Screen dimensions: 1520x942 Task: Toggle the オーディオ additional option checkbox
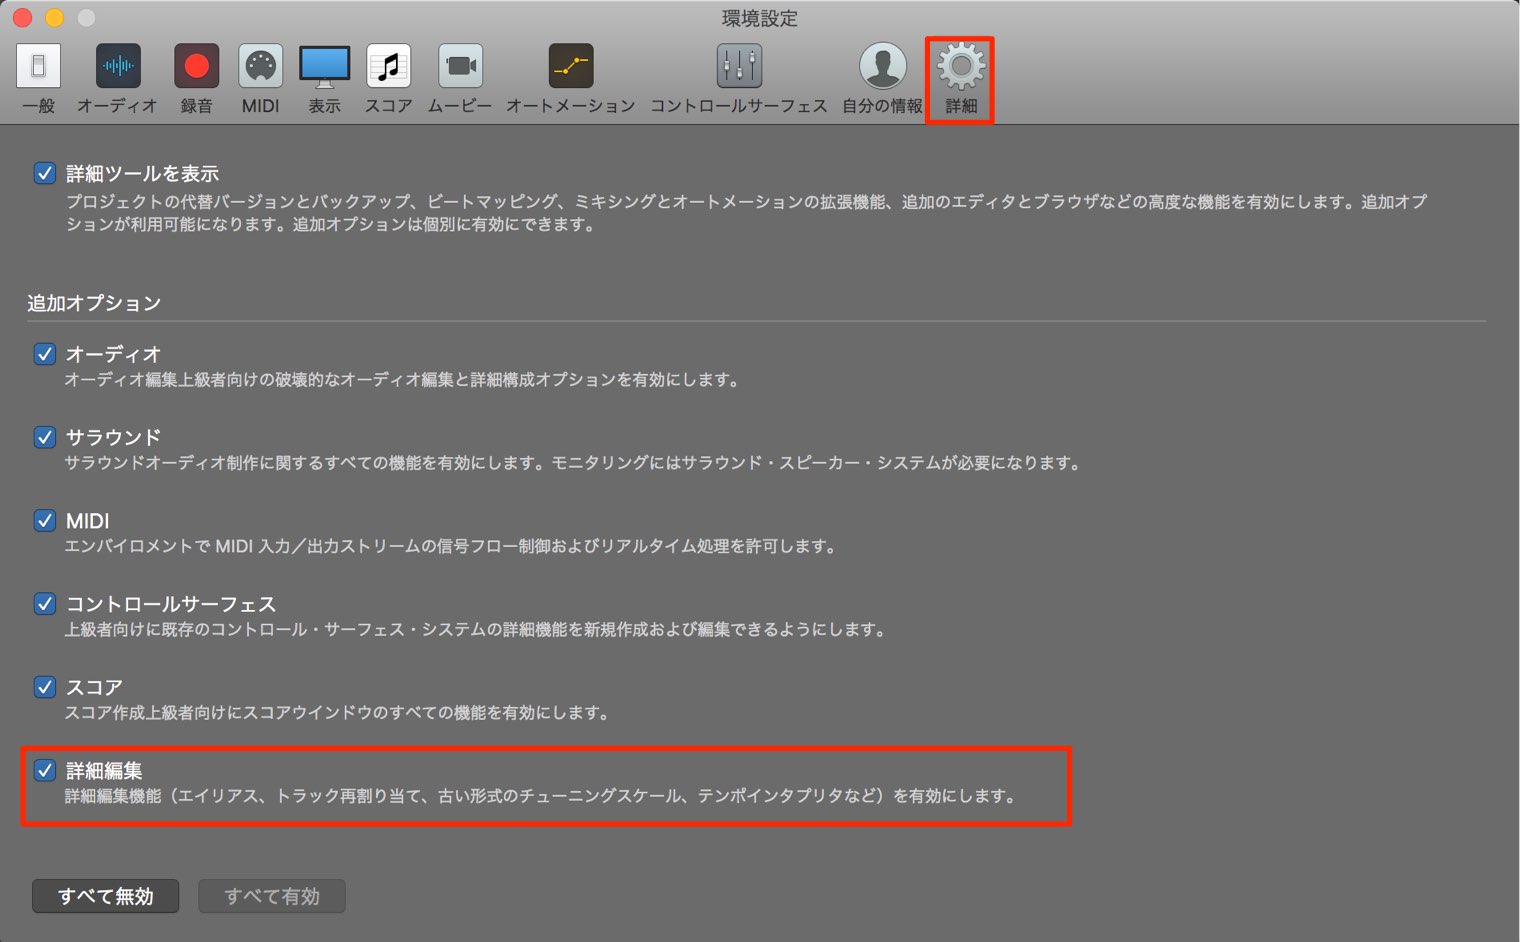[45, 353]
